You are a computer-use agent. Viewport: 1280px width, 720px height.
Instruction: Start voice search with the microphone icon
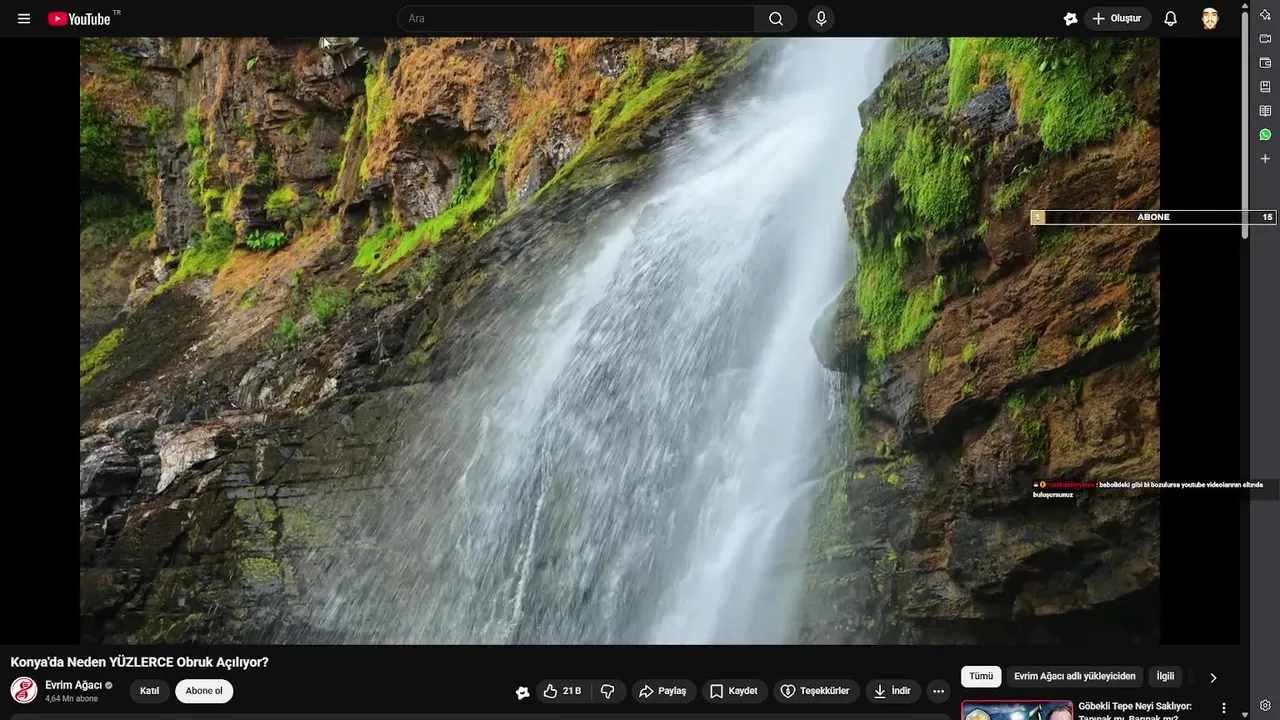[x=821, y=19]
